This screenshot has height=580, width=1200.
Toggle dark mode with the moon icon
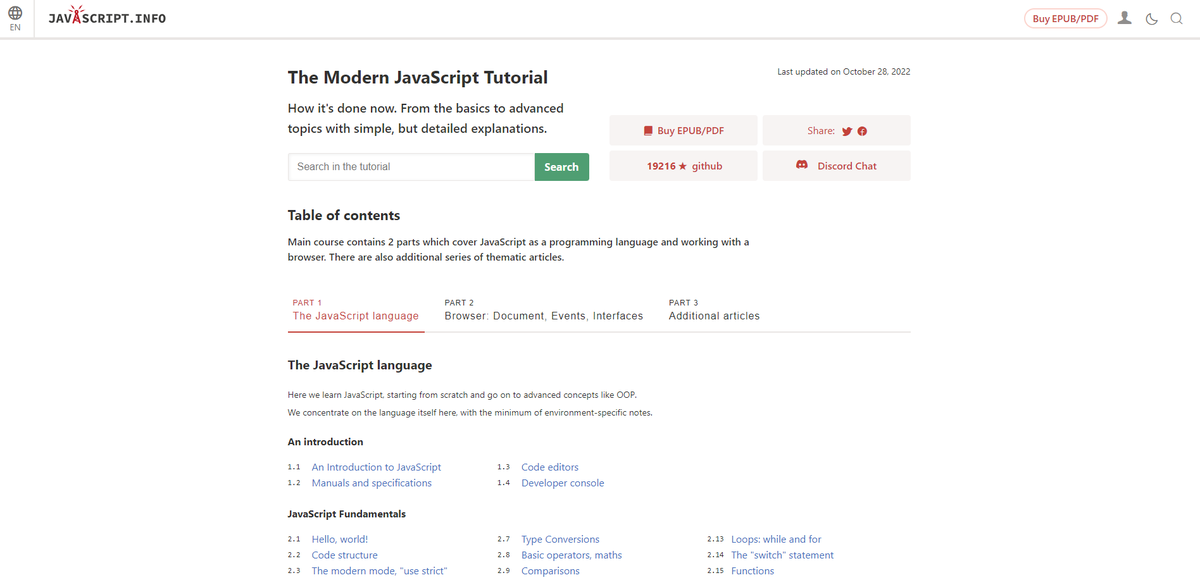tap(1151, 18)
